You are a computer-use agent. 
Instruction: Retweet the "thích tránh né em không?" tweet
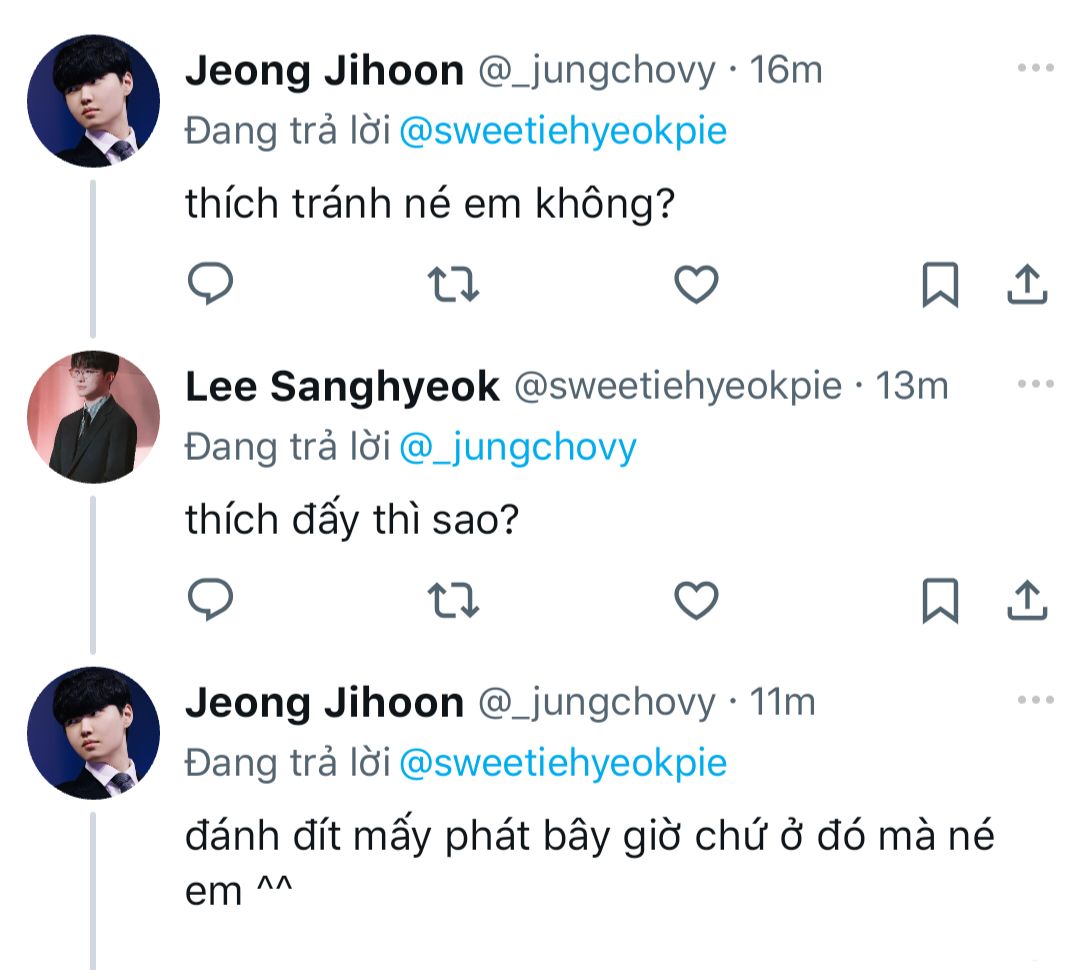coord(453,285)
